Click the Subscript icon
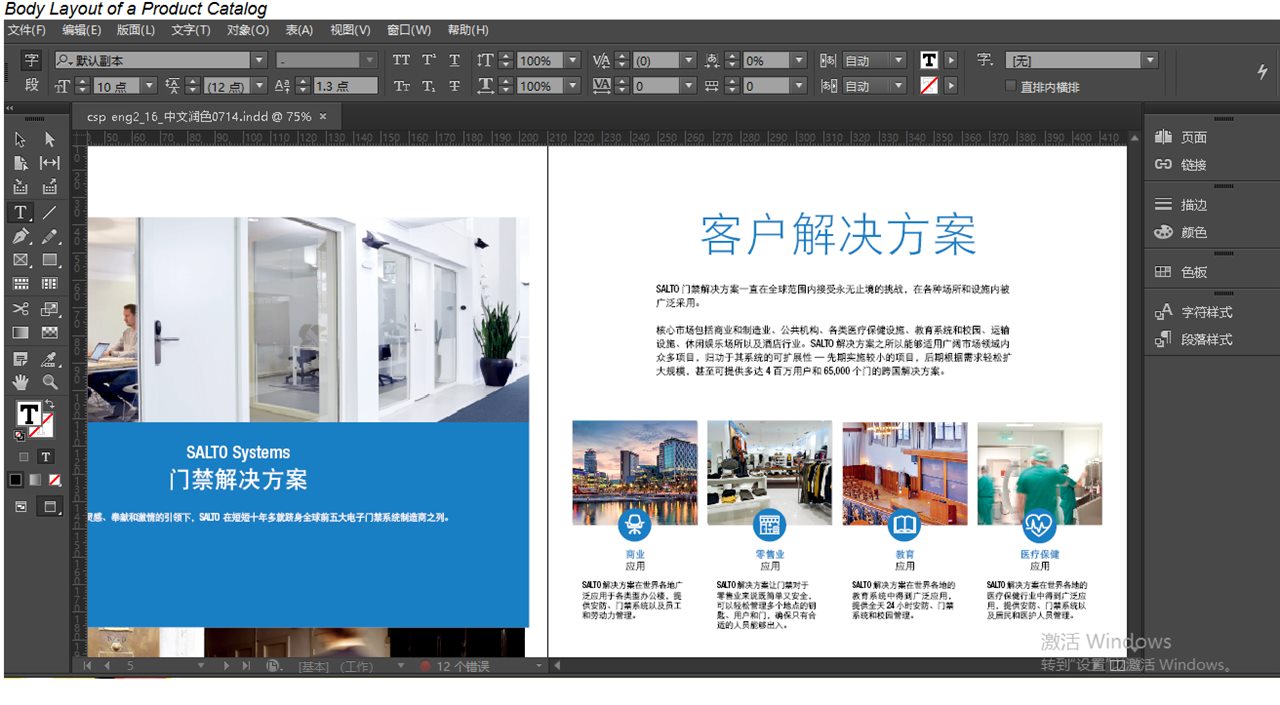This screenshot has width=1280, height=705. coord(428,86)
